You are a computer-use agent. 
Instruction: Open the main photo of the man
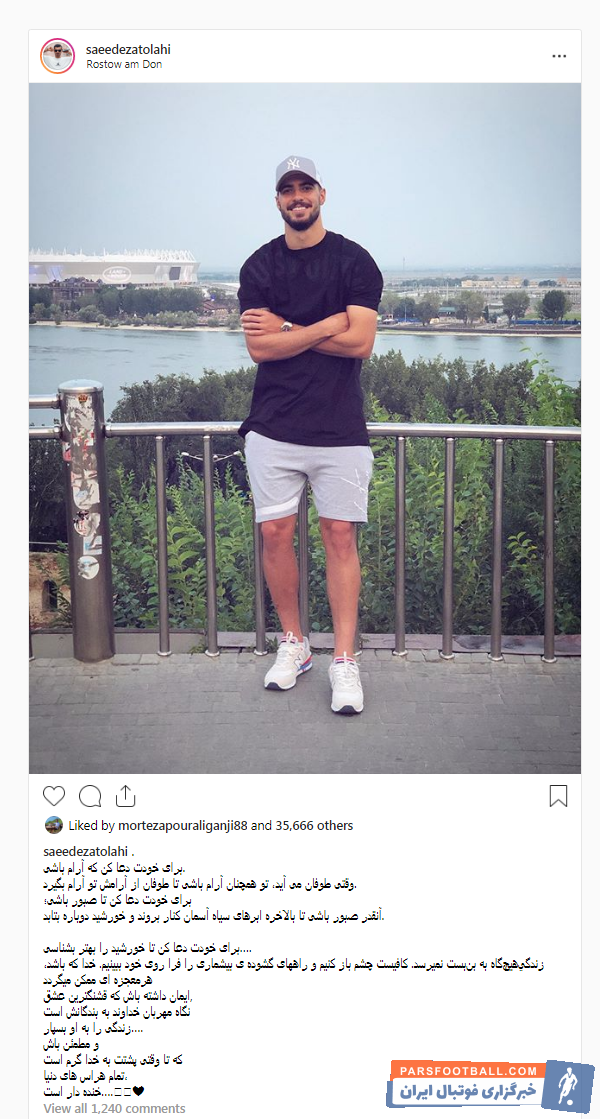[305, 428]
